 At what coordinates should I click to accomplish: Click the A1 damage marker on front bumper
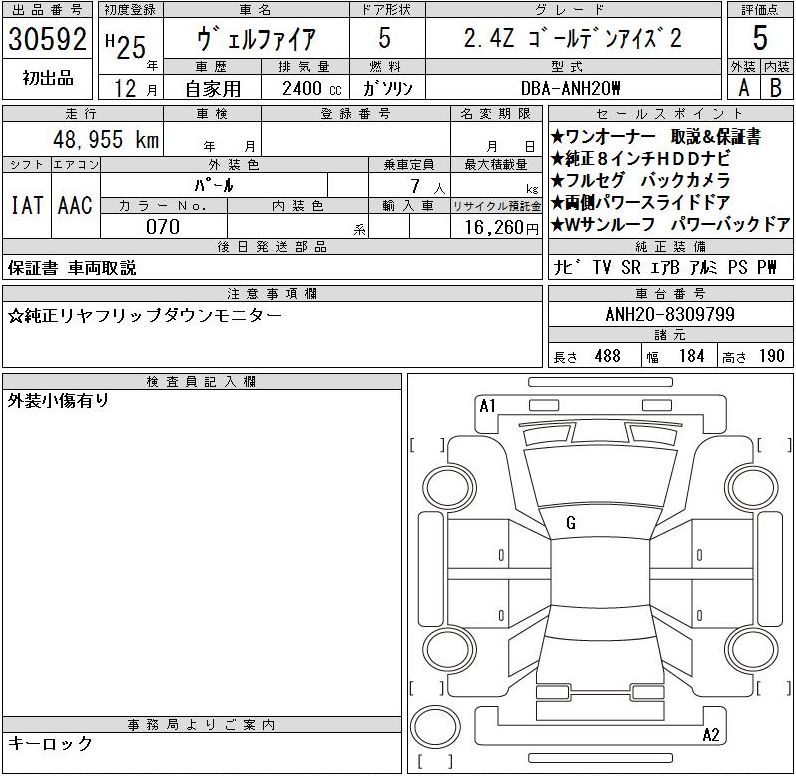click(488, 406)
